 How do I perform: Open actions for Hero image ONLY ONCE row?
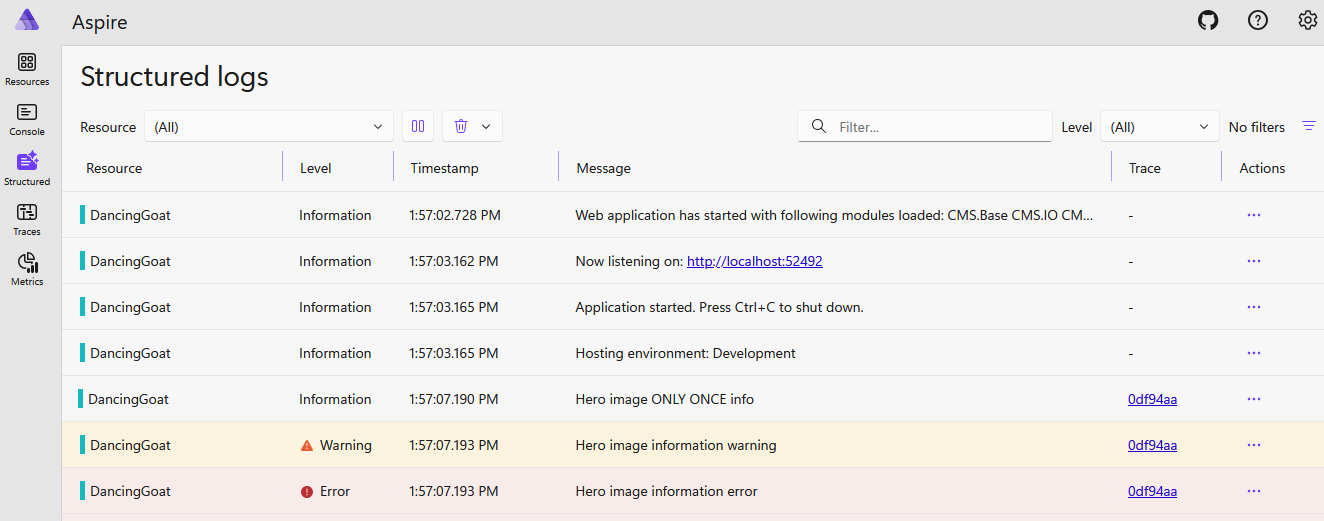pos(1254,399)
